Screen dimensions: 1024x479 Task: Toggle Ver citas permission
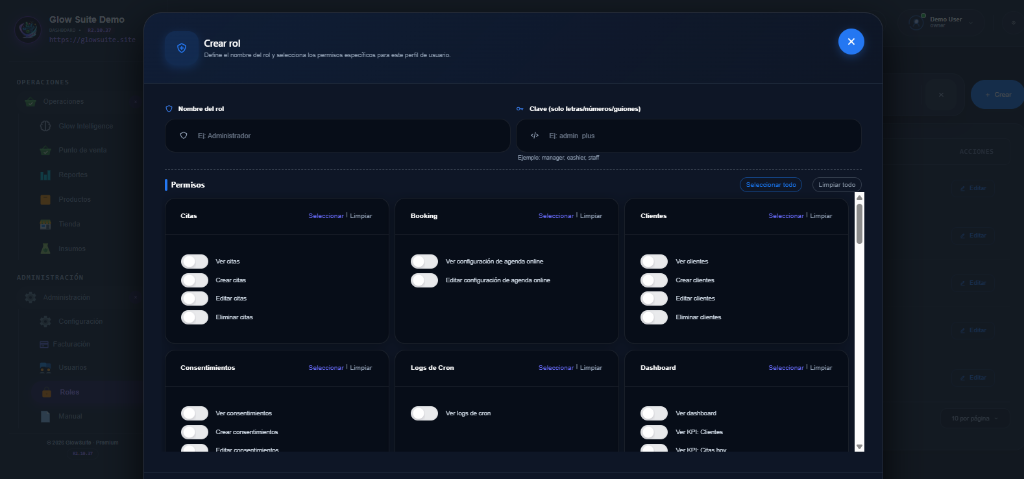click(195, 261)
